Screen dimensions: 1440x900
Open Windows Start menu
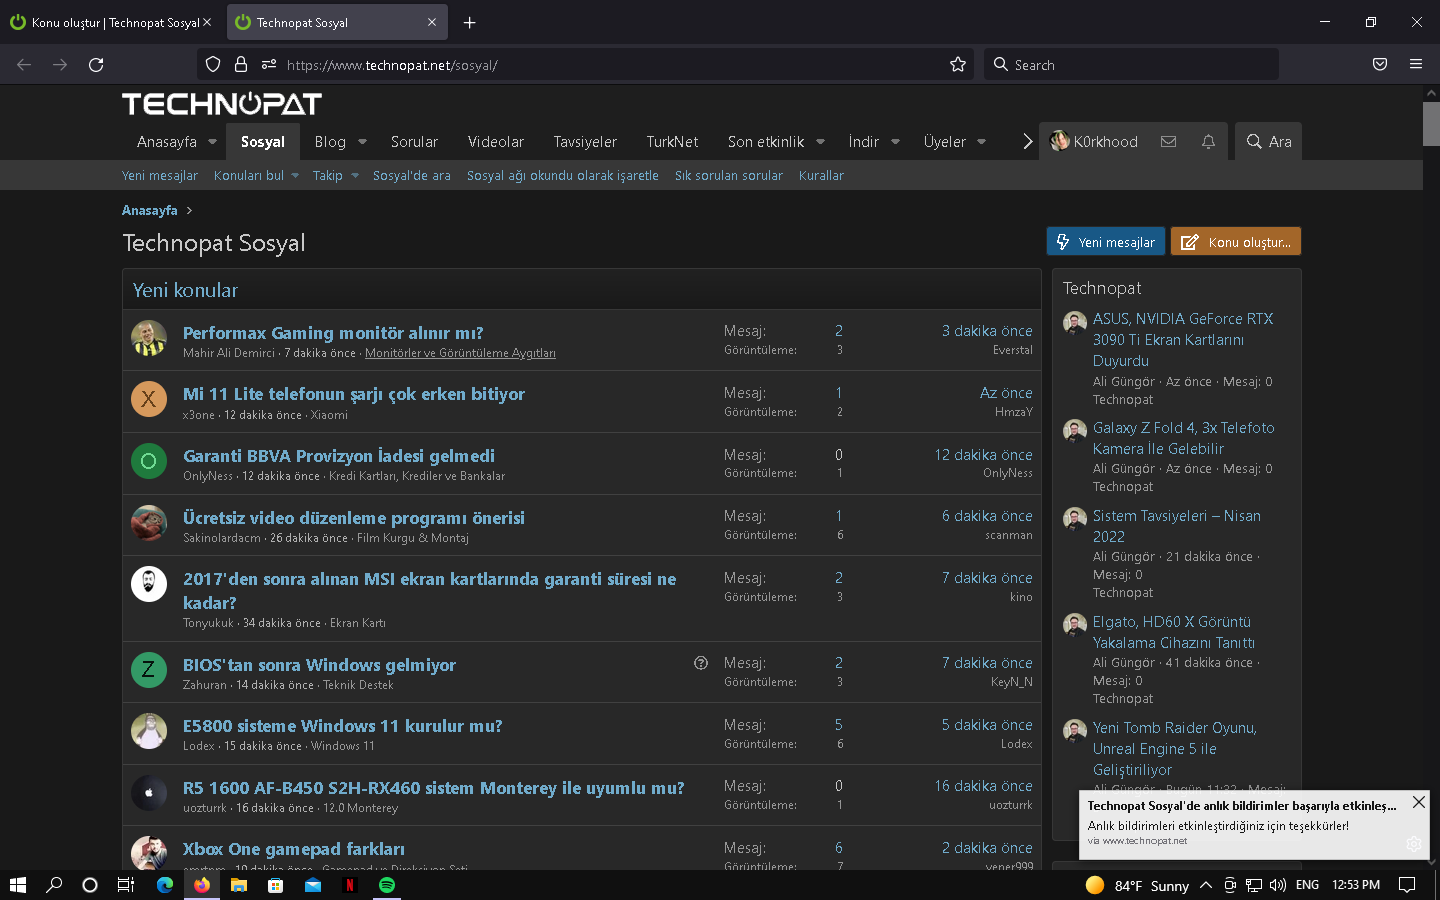[x=17, y=885]
